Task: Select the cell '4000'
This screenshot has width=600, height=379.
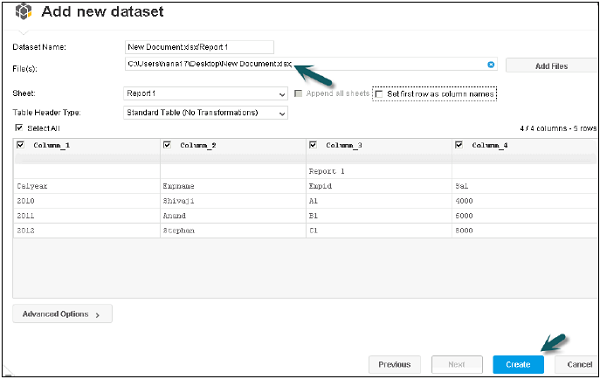Action: [525, 201]
